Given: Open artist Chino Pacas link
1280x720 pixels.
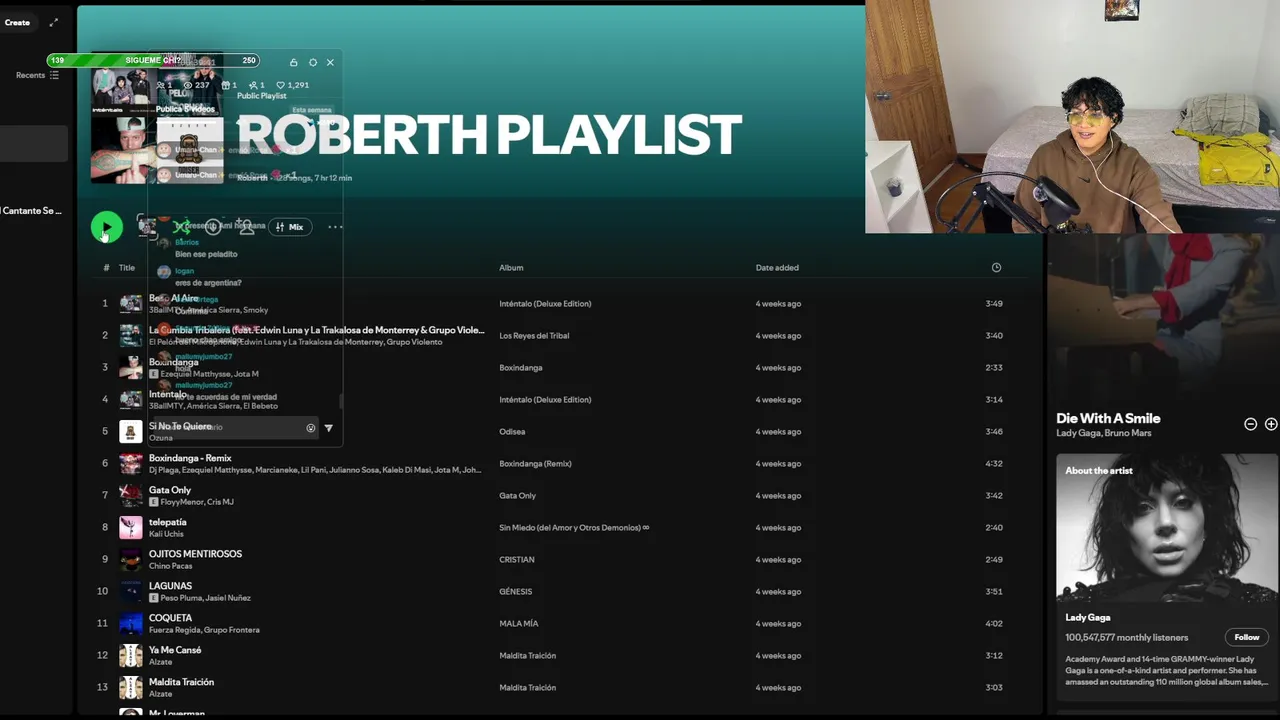Looking at the screenshot, I should [170, 566].
